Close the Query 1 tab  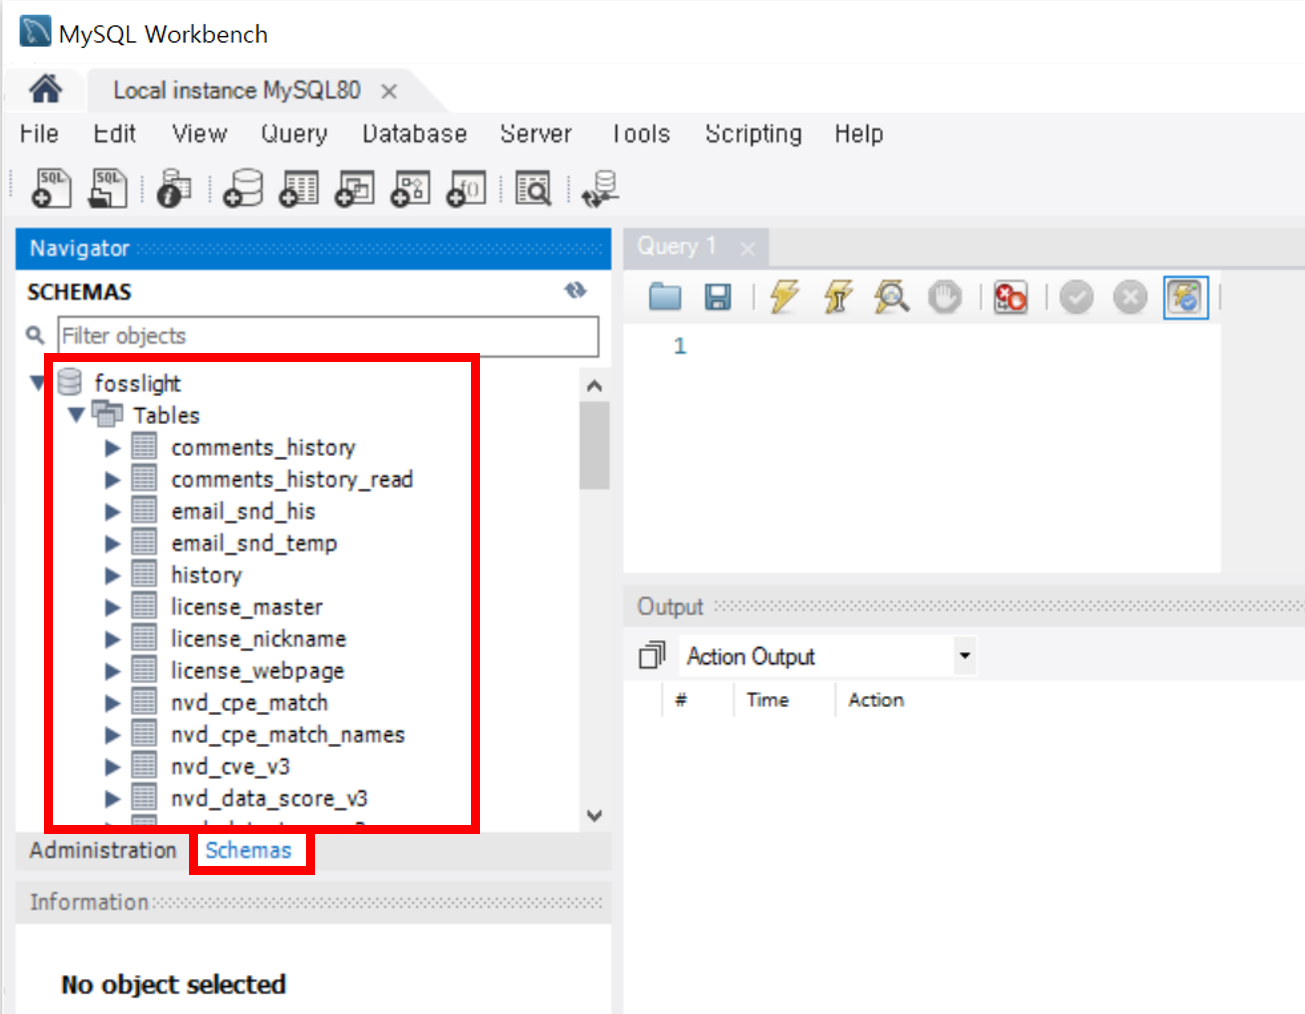tap(747, 248)
